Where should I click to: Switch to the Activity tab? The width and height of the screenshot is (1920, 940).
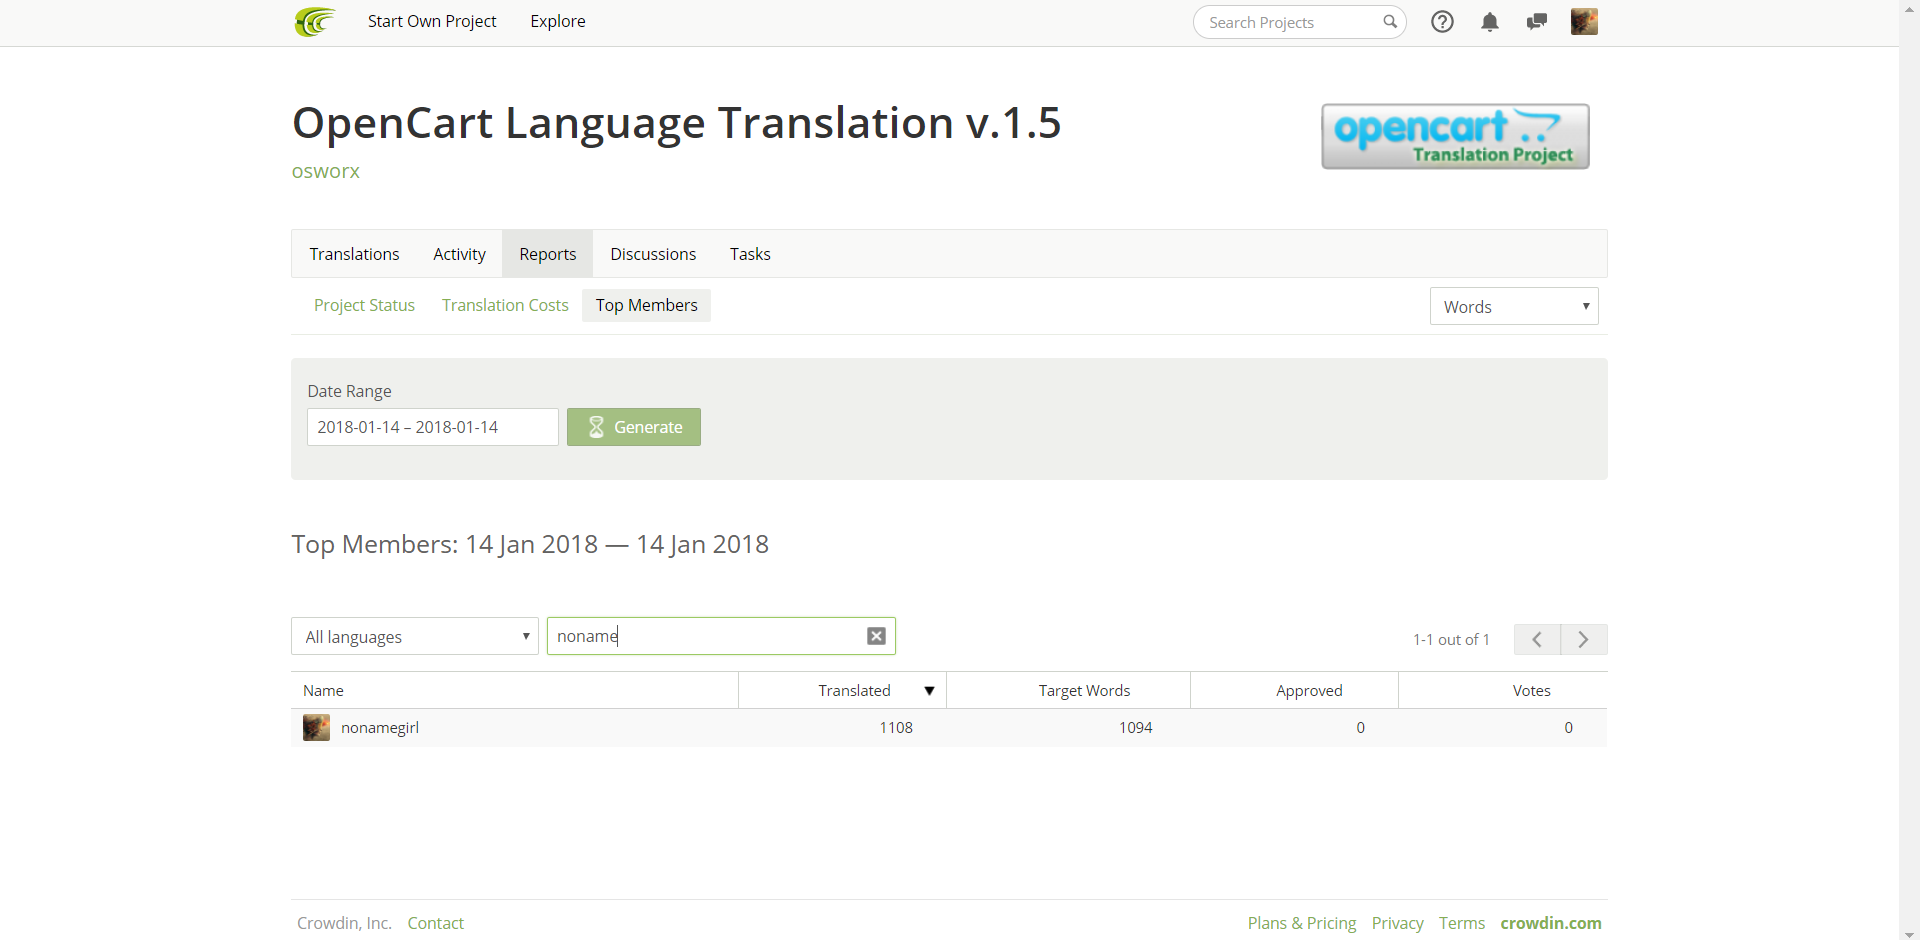pos(459,254)
